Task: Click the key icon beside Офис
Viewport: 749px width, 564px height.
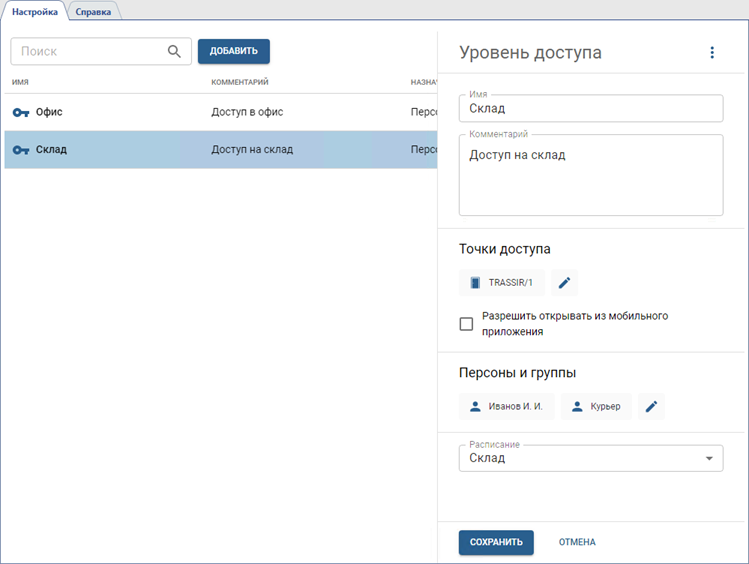Action: pos(21,113)
